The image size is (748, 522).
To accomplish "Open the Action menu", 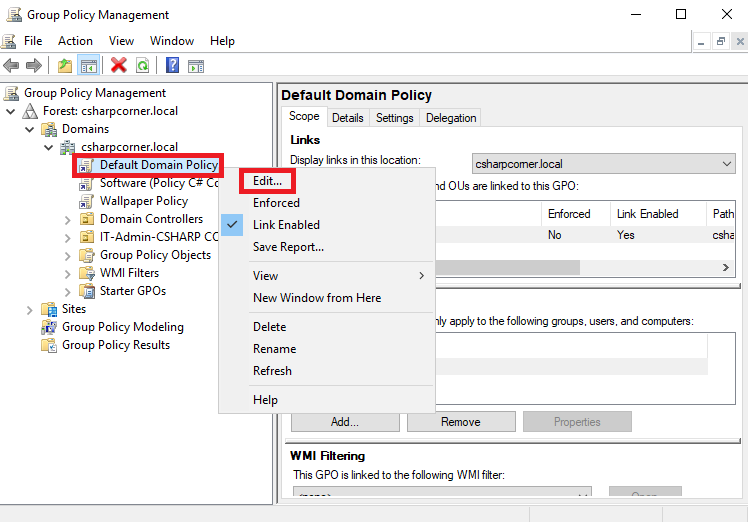I will pyautogui.click(x=75, y=41).
